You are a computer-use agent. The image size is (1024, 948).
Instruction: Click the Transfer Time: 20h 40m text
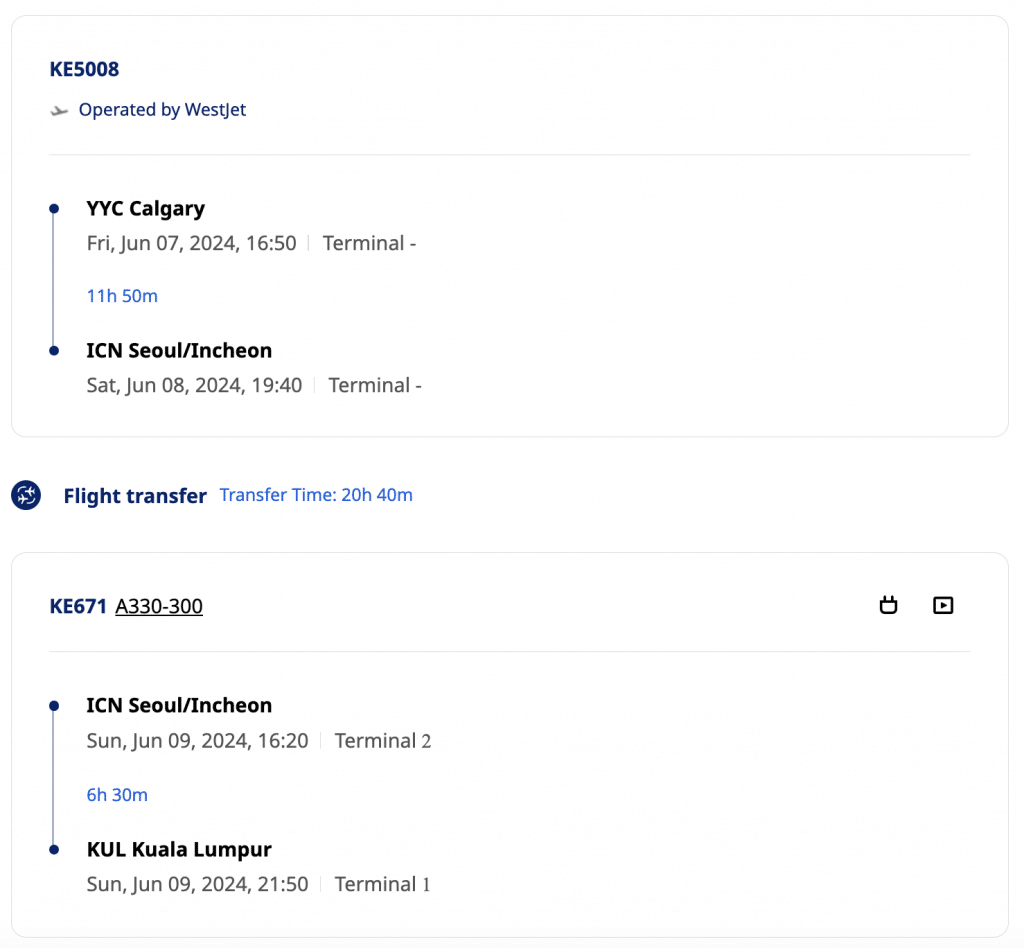click(316, 495)
